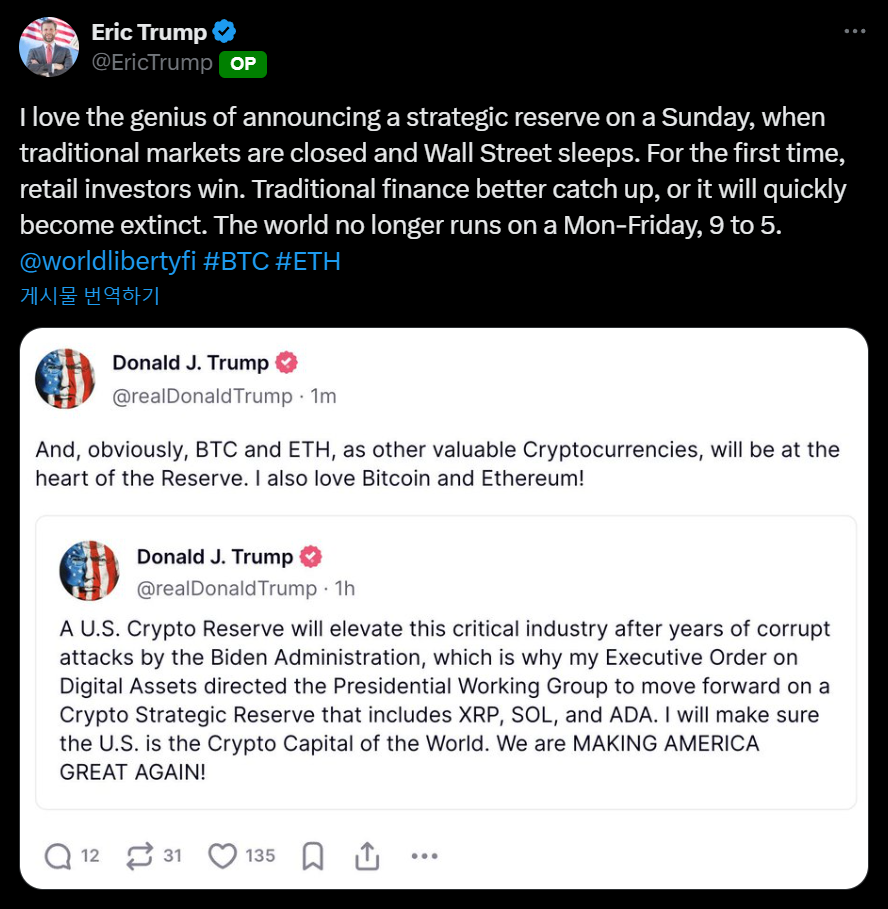Click the @worldlibertyfi mention link
This screenshot has height=909, width=888.
pyautogui.click(x=107, y=262)
